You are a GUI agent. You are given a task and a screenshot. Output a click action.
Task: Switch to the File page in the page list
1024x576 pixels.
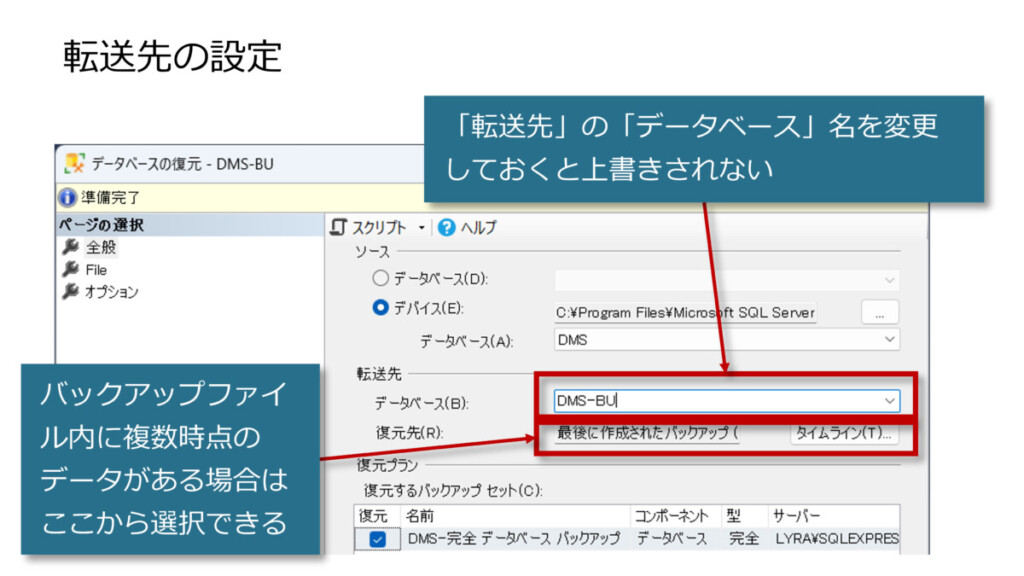pos(96,270)
